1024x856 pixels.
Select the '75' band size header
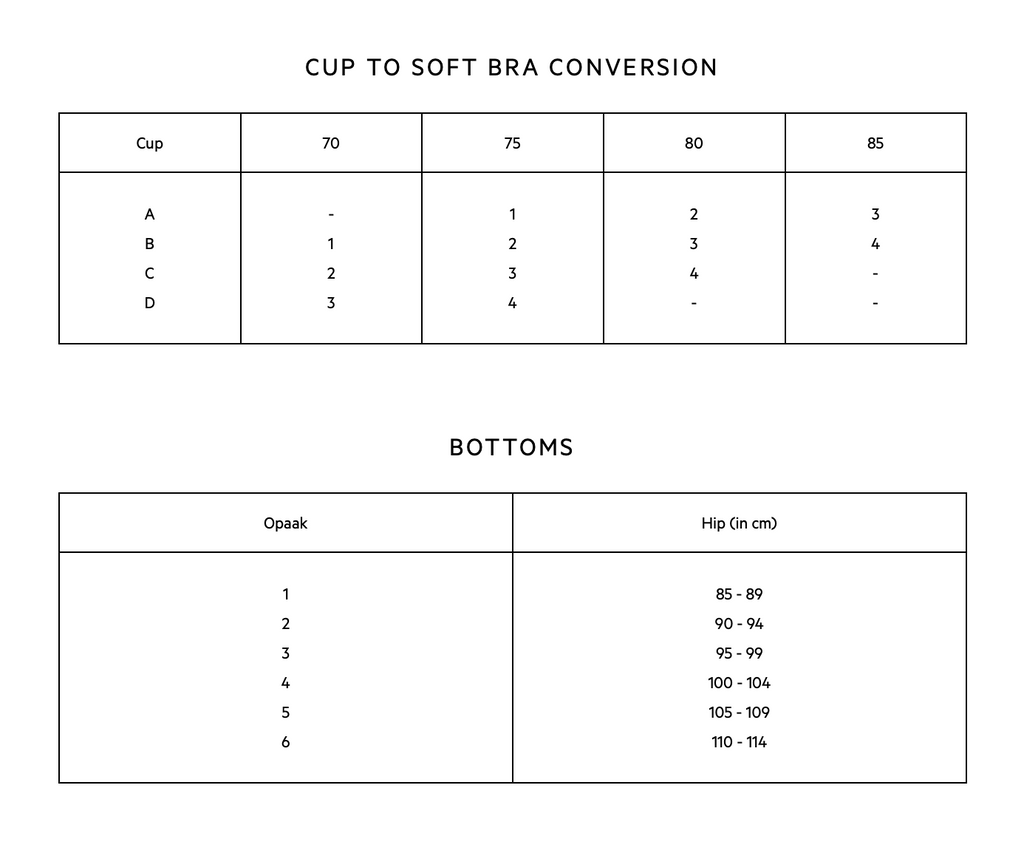point(512,143)
